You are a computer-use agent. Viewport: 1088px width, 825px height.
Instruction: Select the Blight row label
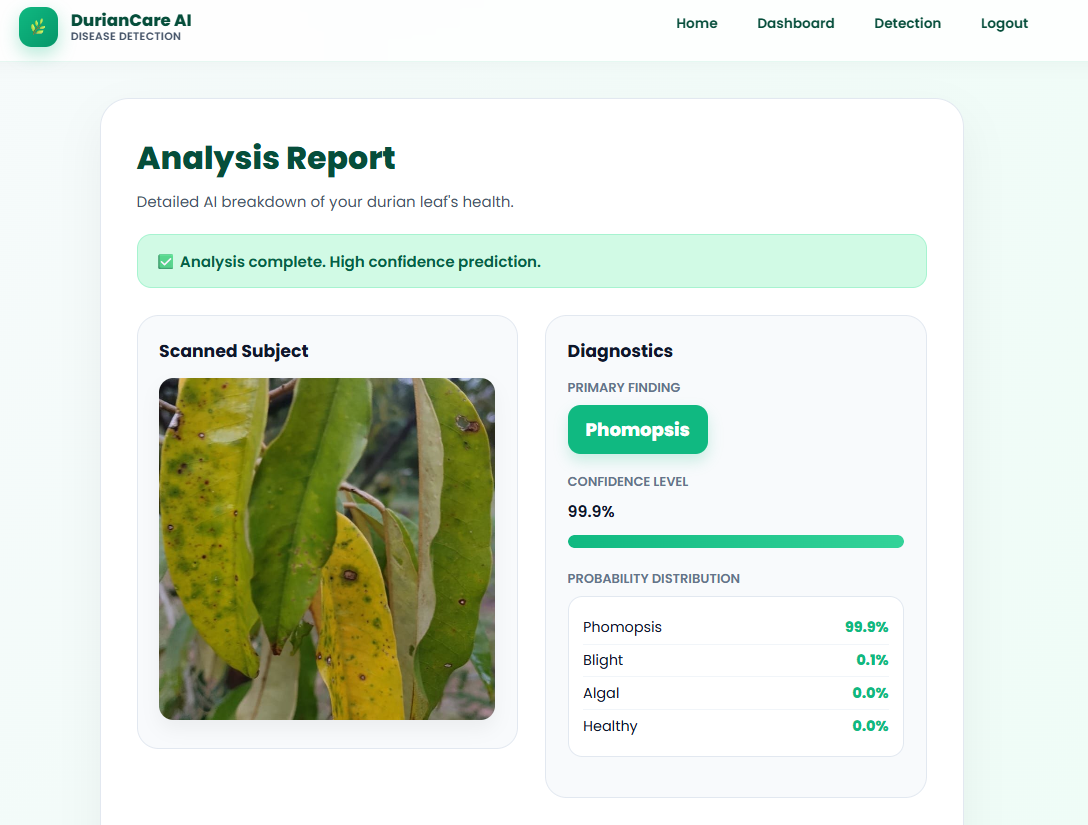[603, 661]
